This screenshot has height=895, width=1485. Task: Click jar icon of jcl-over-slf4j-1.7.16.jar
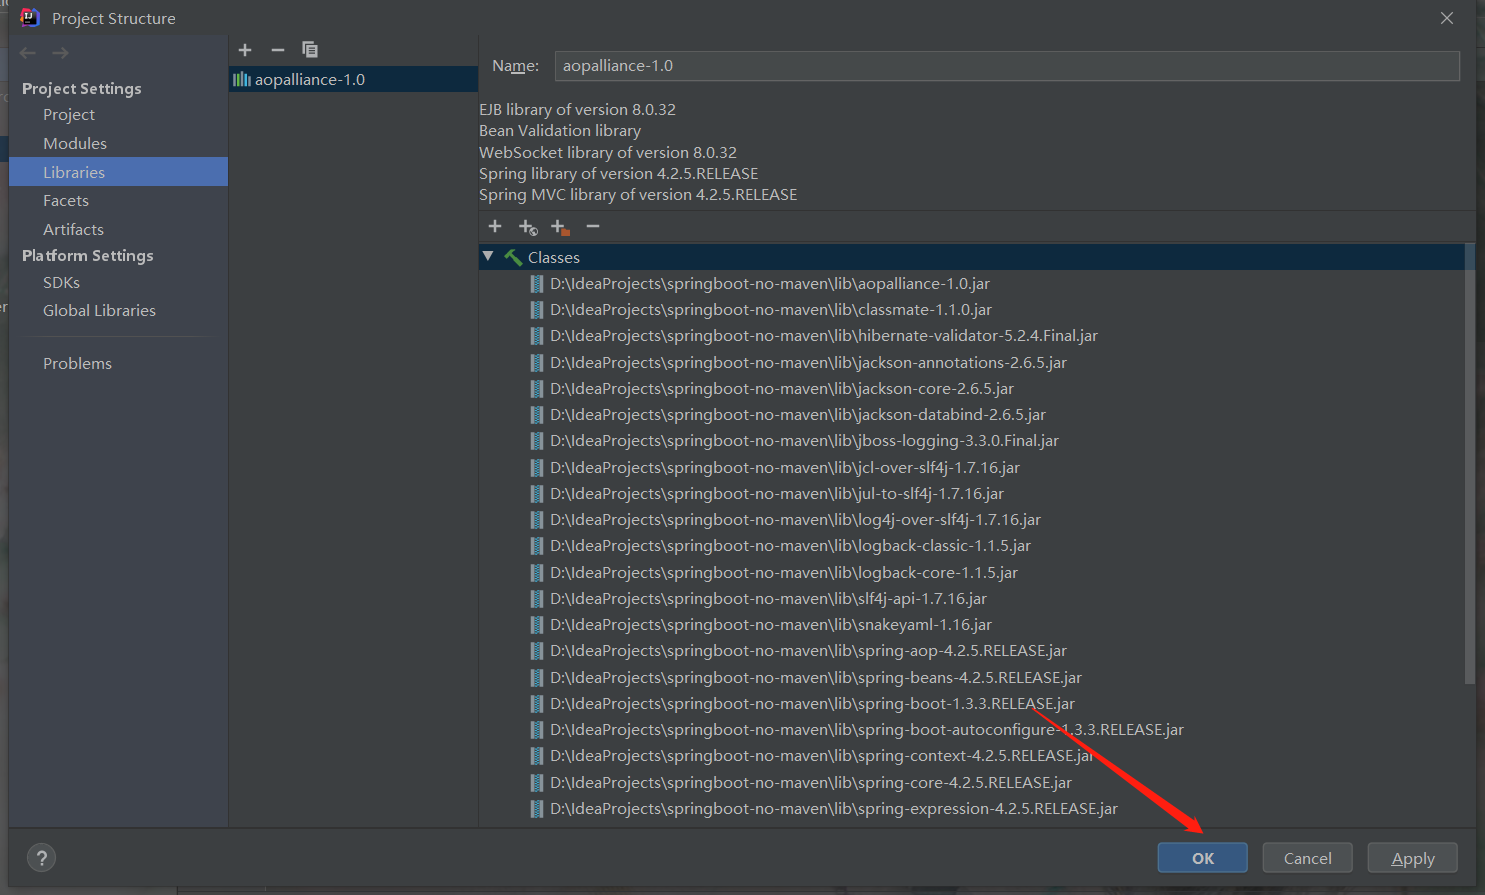(537, 468)
